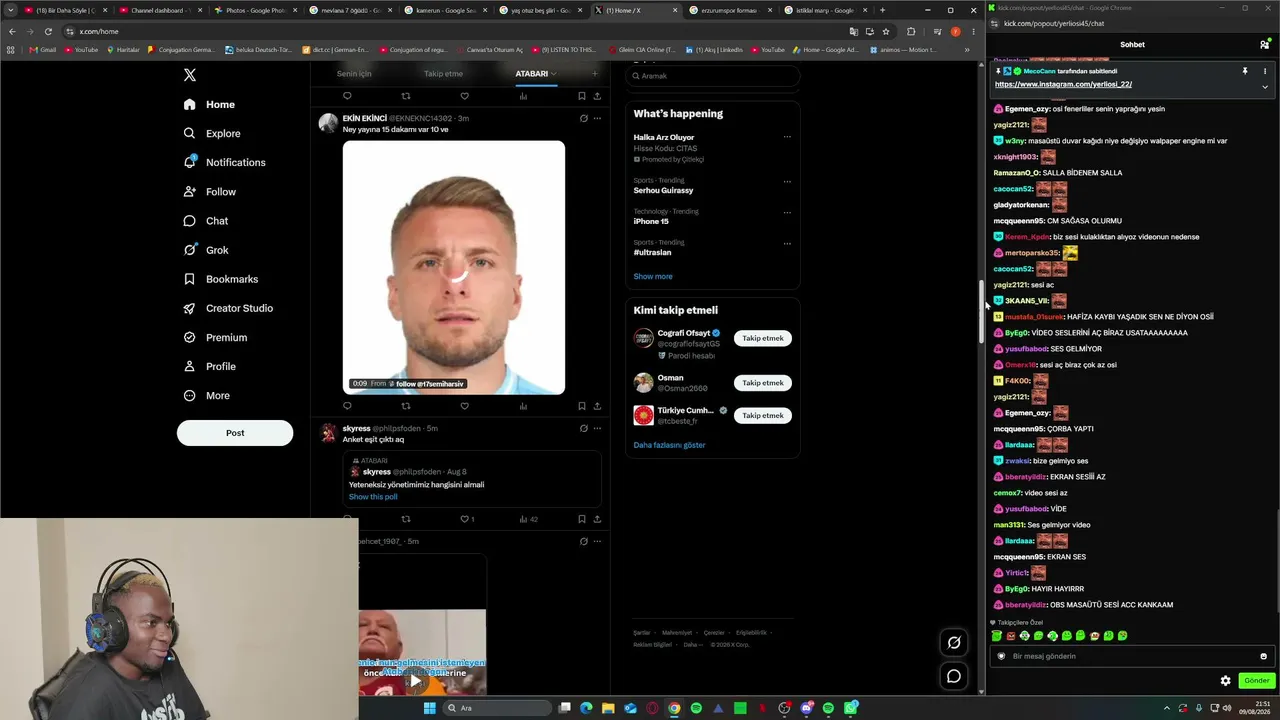This screenshot has width=1280, height=720.
Task: Click the Windows Start button
Action: coord(430,708)
